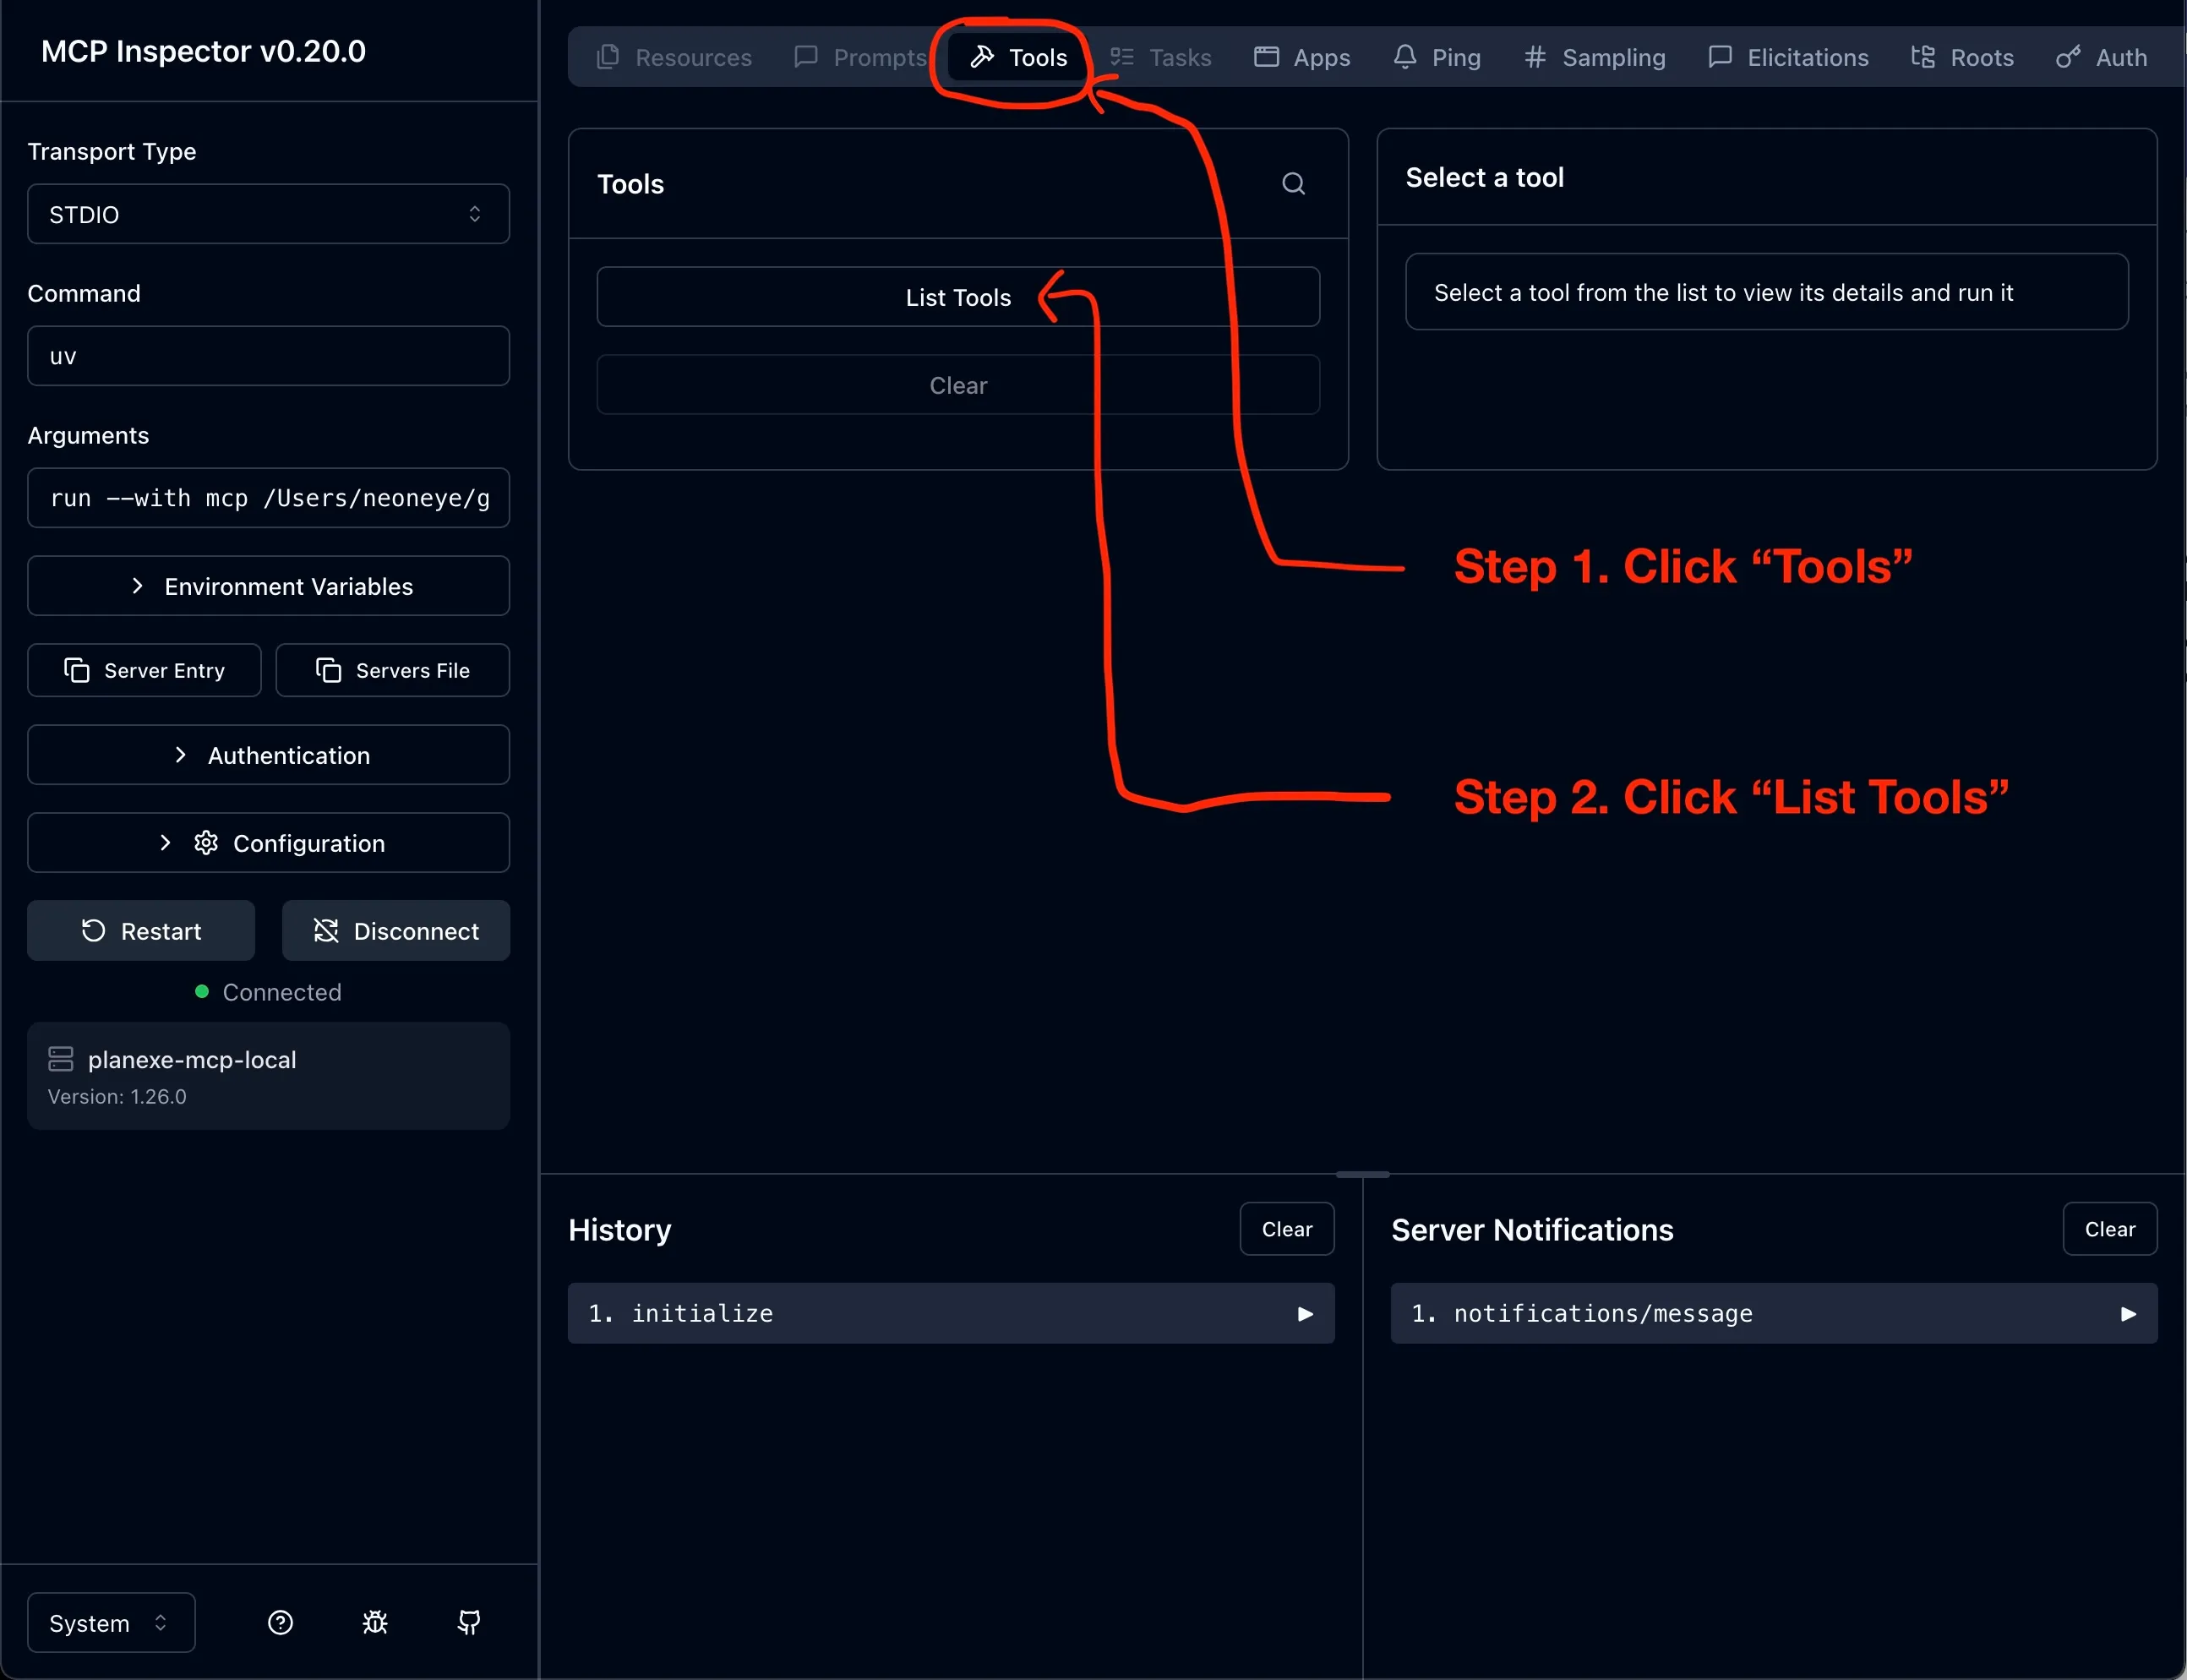Click the GitHub icon at bottom
The image size is (2187, 1680).
coord(468,1622)
